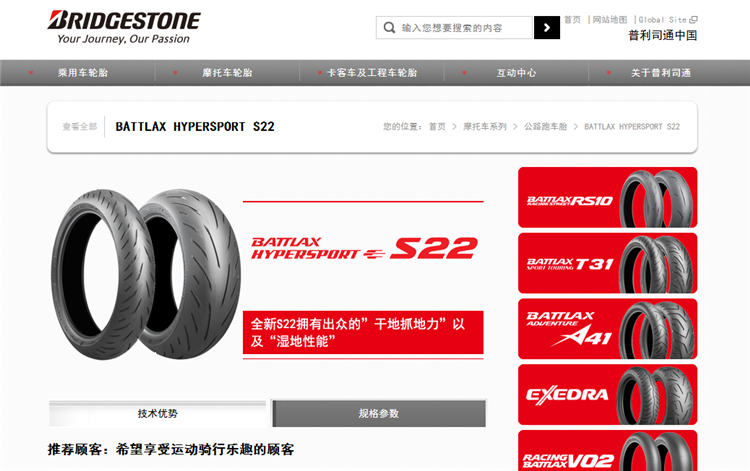
Task: Expand the 乘用车轮胎 dropdown menu
Action: 83,73
